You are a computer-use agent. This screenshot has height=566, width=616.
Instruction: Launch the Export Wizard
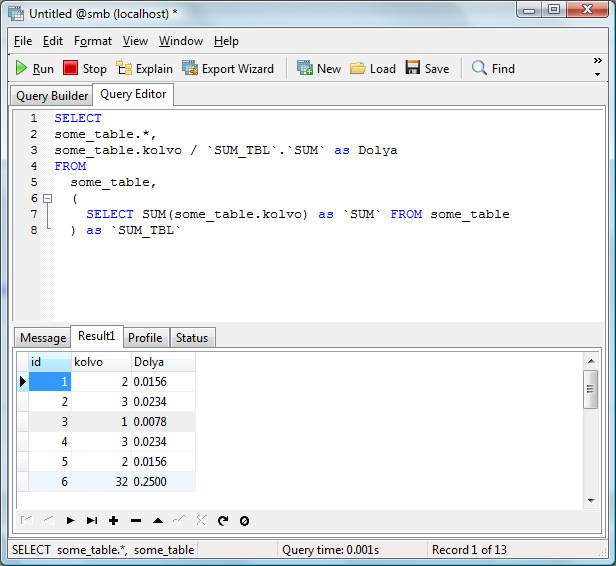(x=227, y=69)
